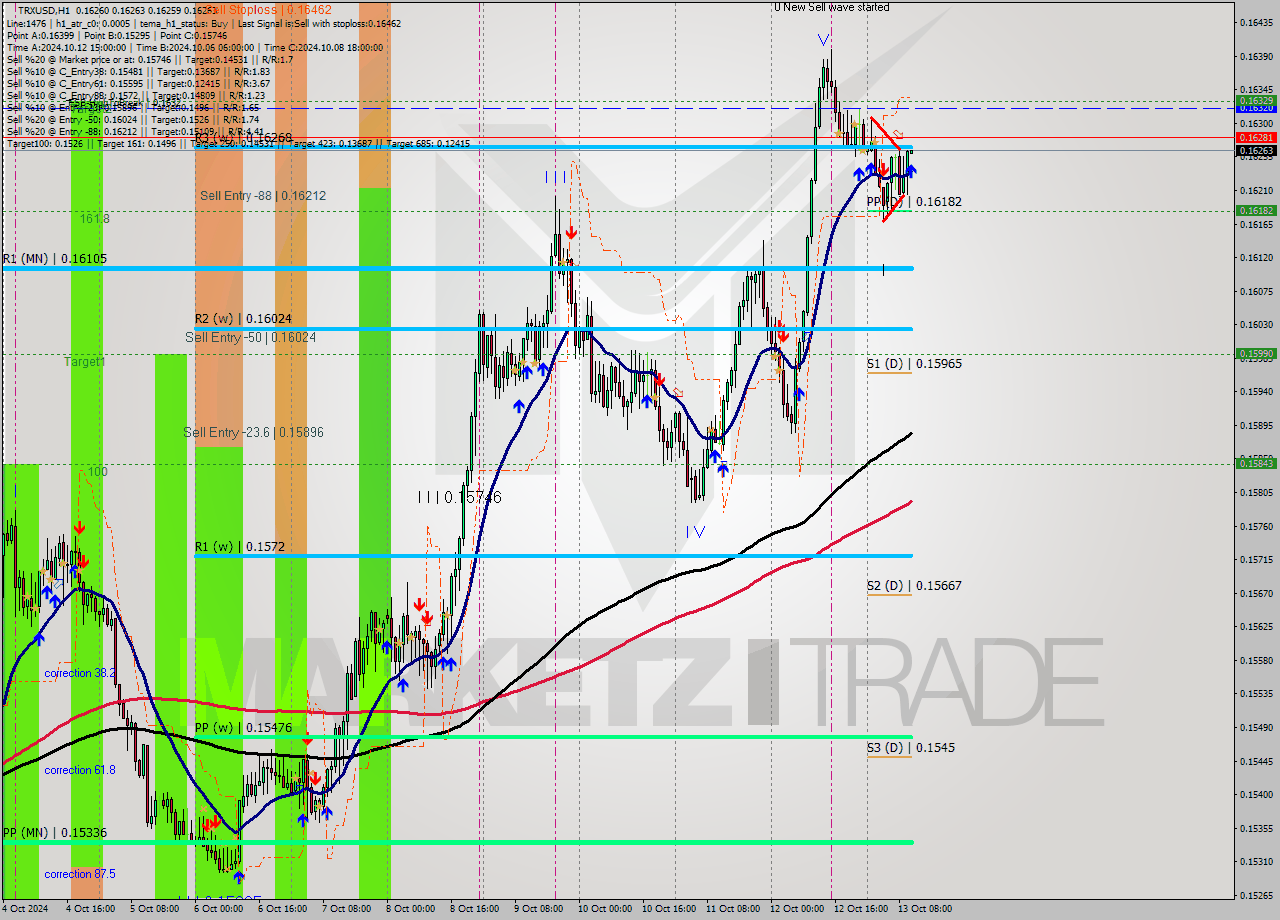The width and height of the screenshot is (1280, 920).
Task: Select the current price tag 0.16263
Action: [x=1255, y=151]
